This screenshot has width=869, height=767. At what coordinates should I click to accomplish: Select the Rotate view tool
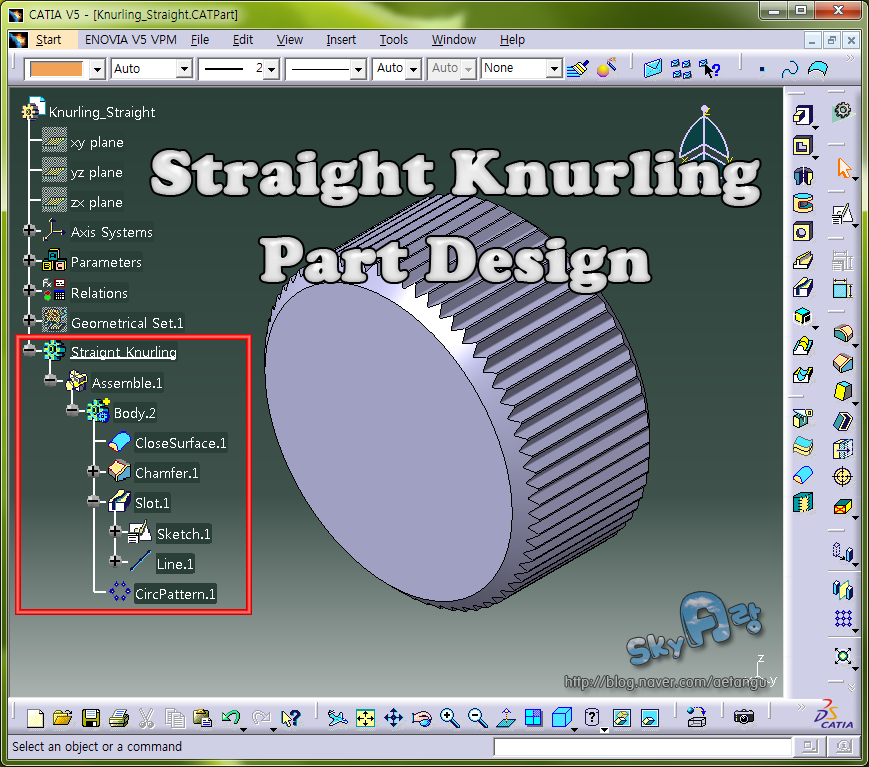click(423, 716)
